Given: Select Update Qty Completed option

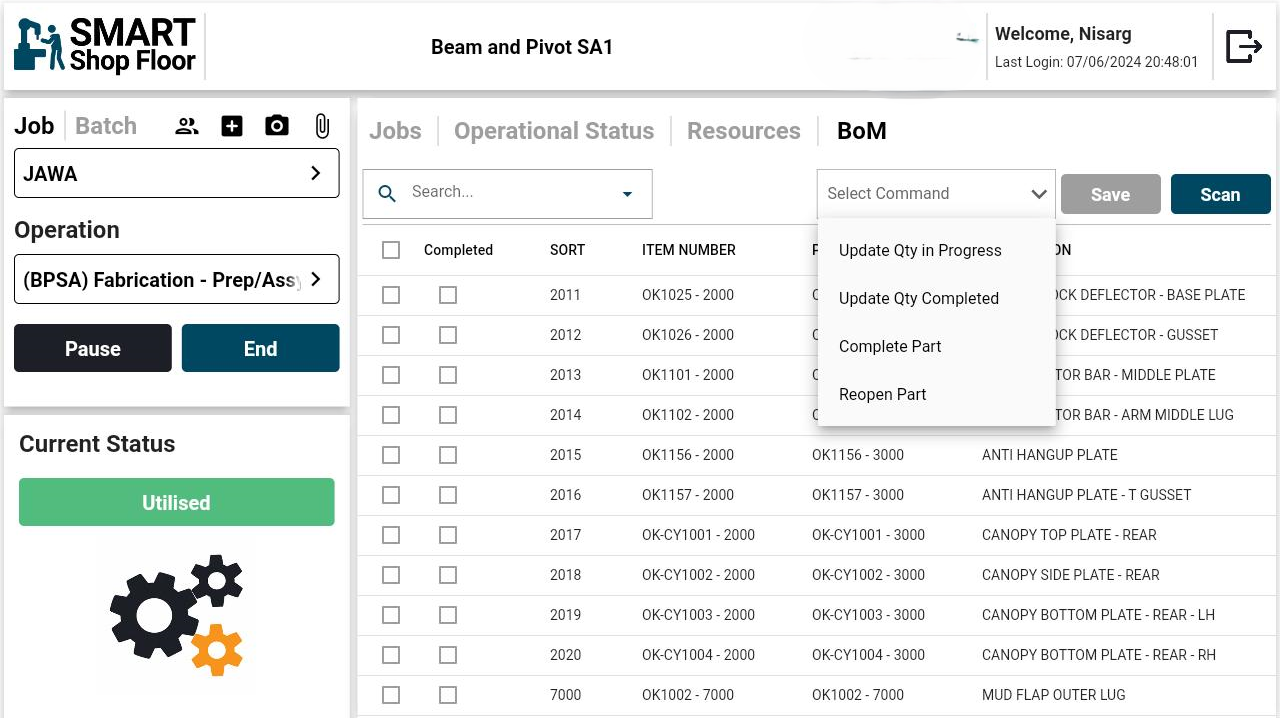Looking at the screenshot, I should 918,298.
